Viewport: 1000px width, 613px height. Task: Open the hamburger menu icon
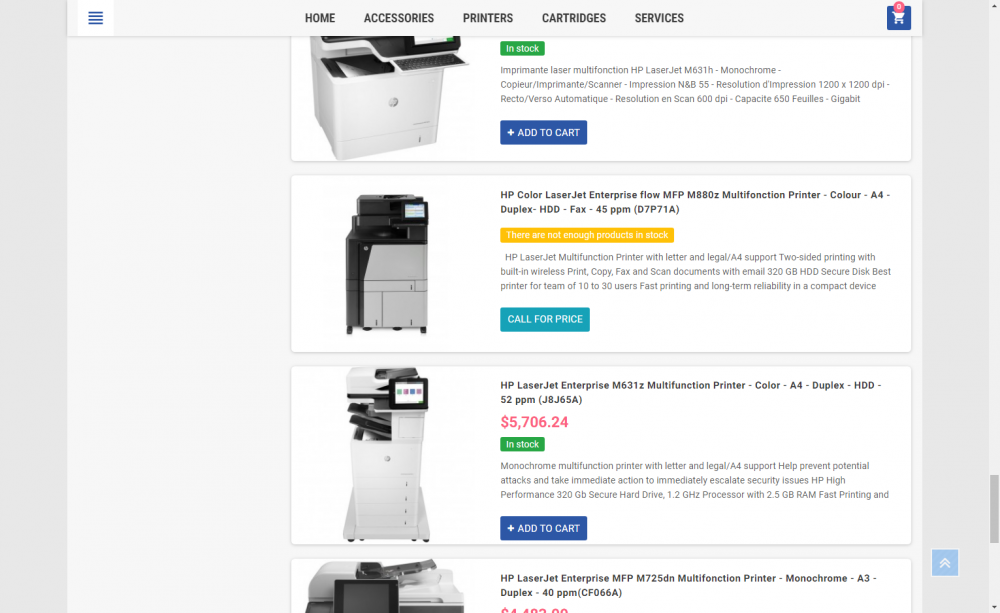coord(95,18)
